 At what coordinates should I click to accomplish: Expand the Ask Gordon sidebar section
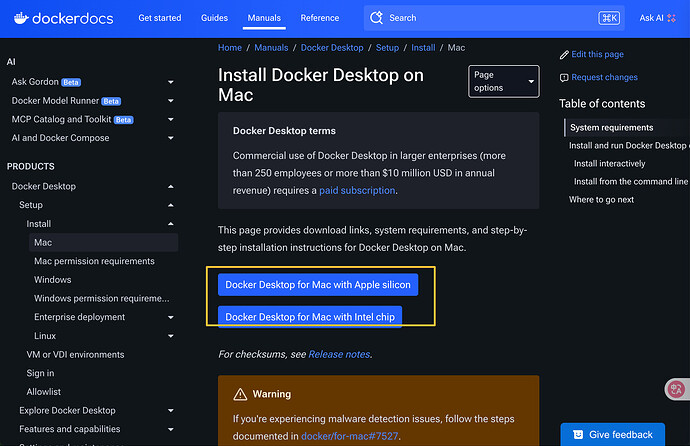[171, 82]
